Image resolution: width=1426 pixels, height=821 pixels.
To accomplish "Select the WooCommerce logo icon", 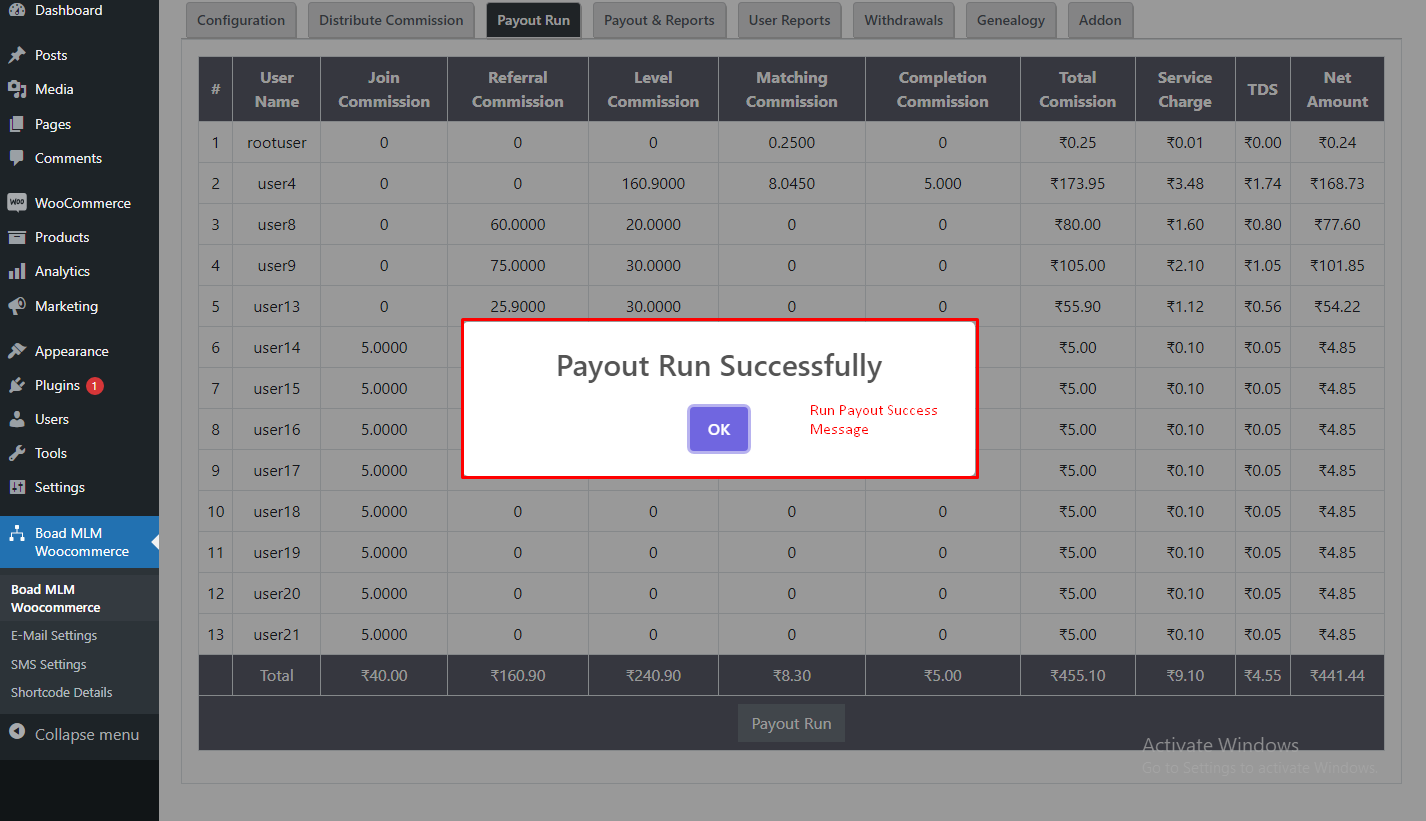I will click(x=20, y=203).
